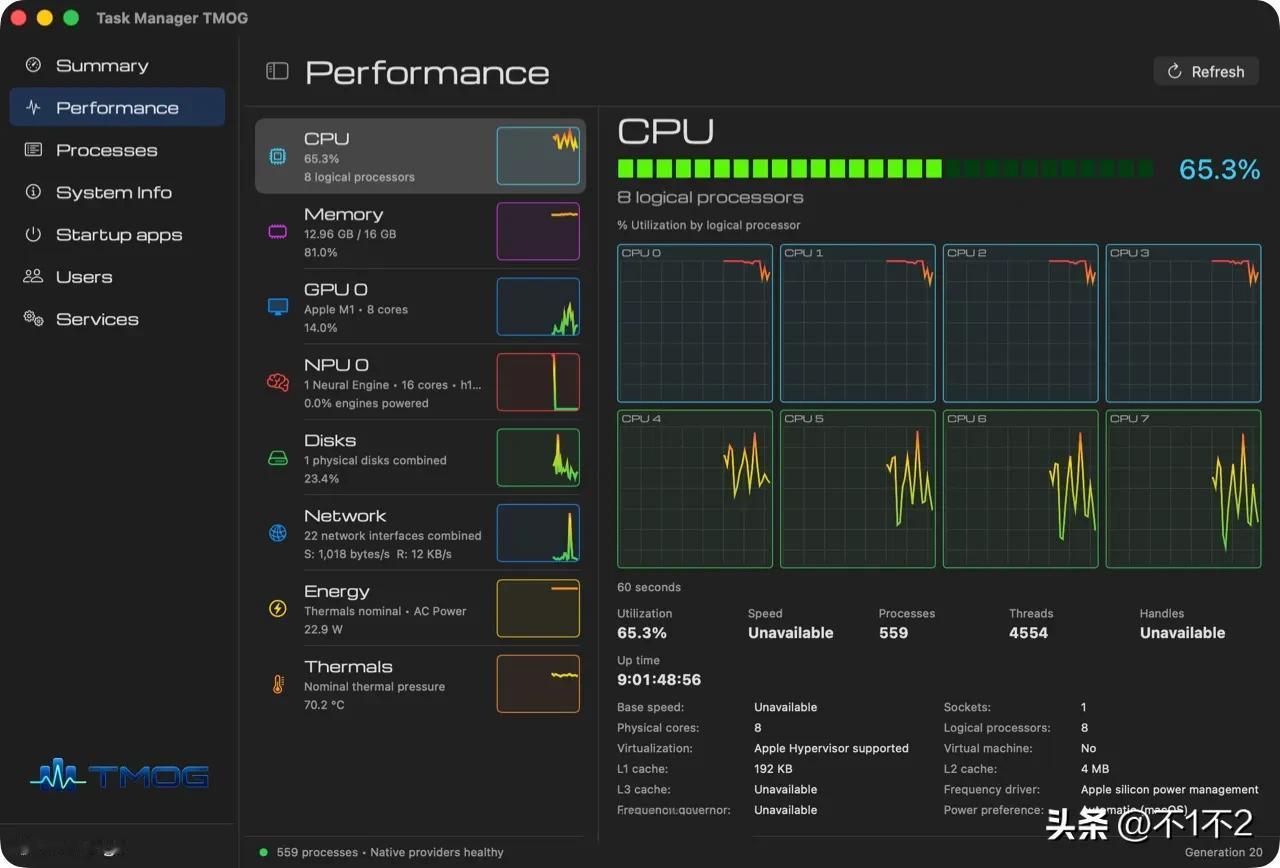
Task: Click the L2 cache value 4 MB
Action: click(1095, 769)
